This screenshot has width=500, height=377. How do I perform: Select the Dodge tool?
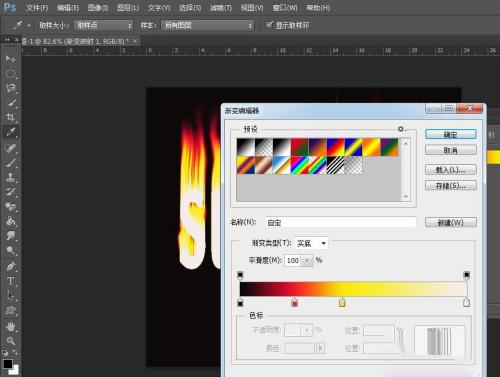pyautogui.click(x=10, y=250)
